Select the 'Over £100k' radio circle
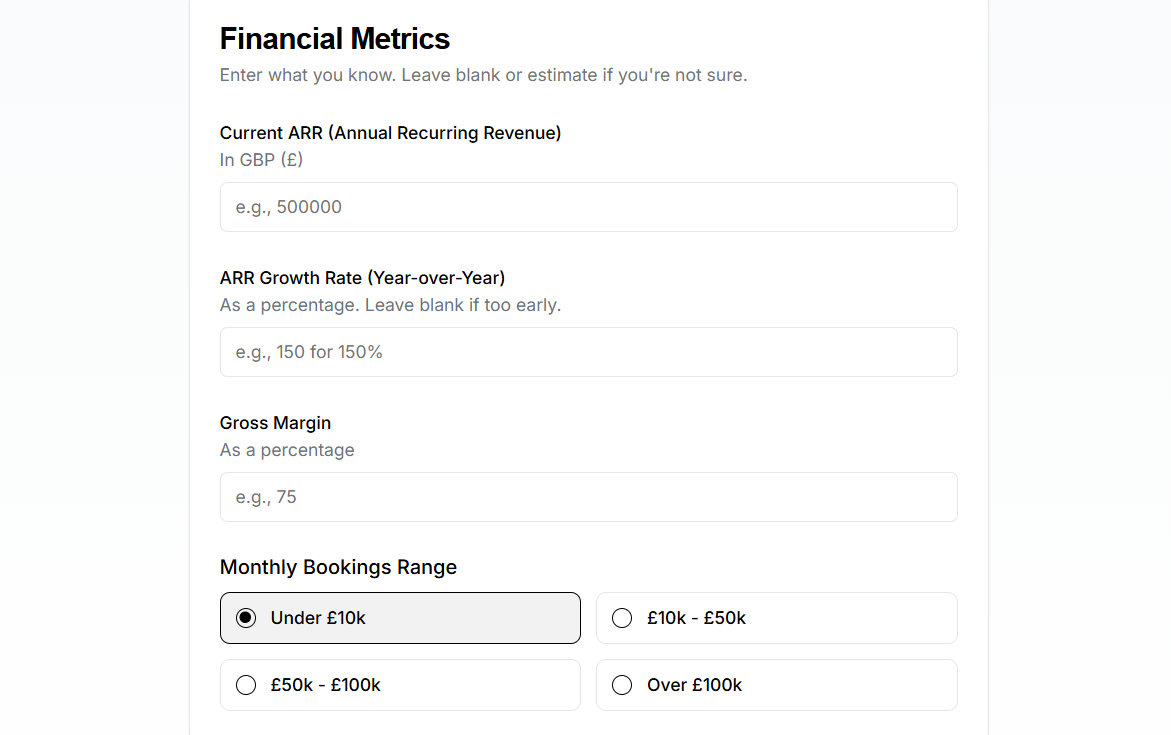The image size is (1171, 735). (x=622, y=685)
